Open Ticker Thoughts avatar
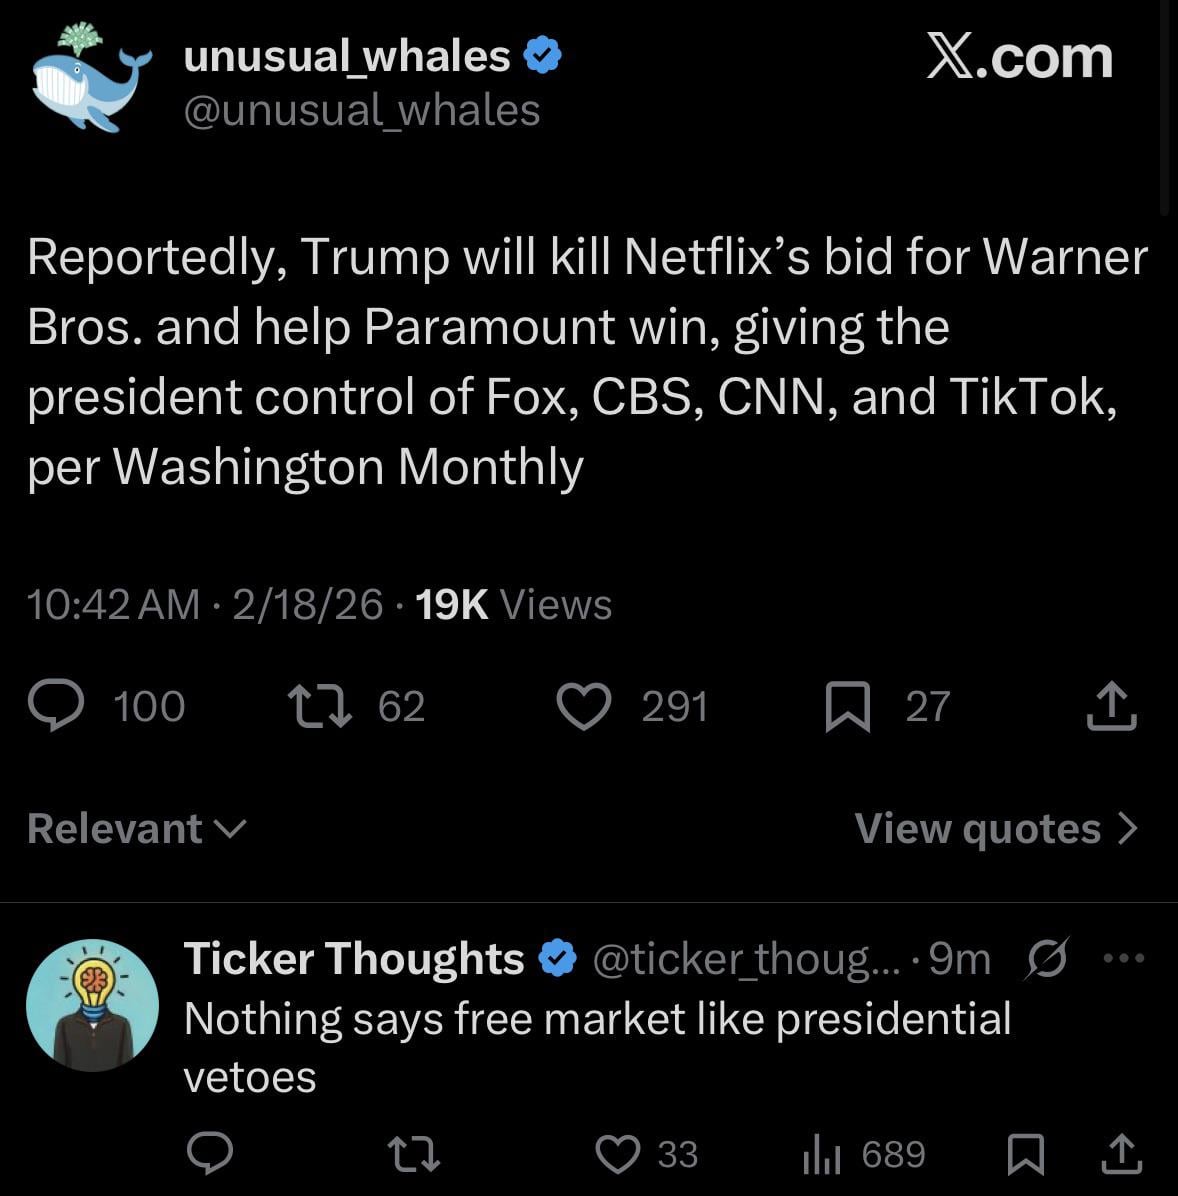 (92, 1005)
